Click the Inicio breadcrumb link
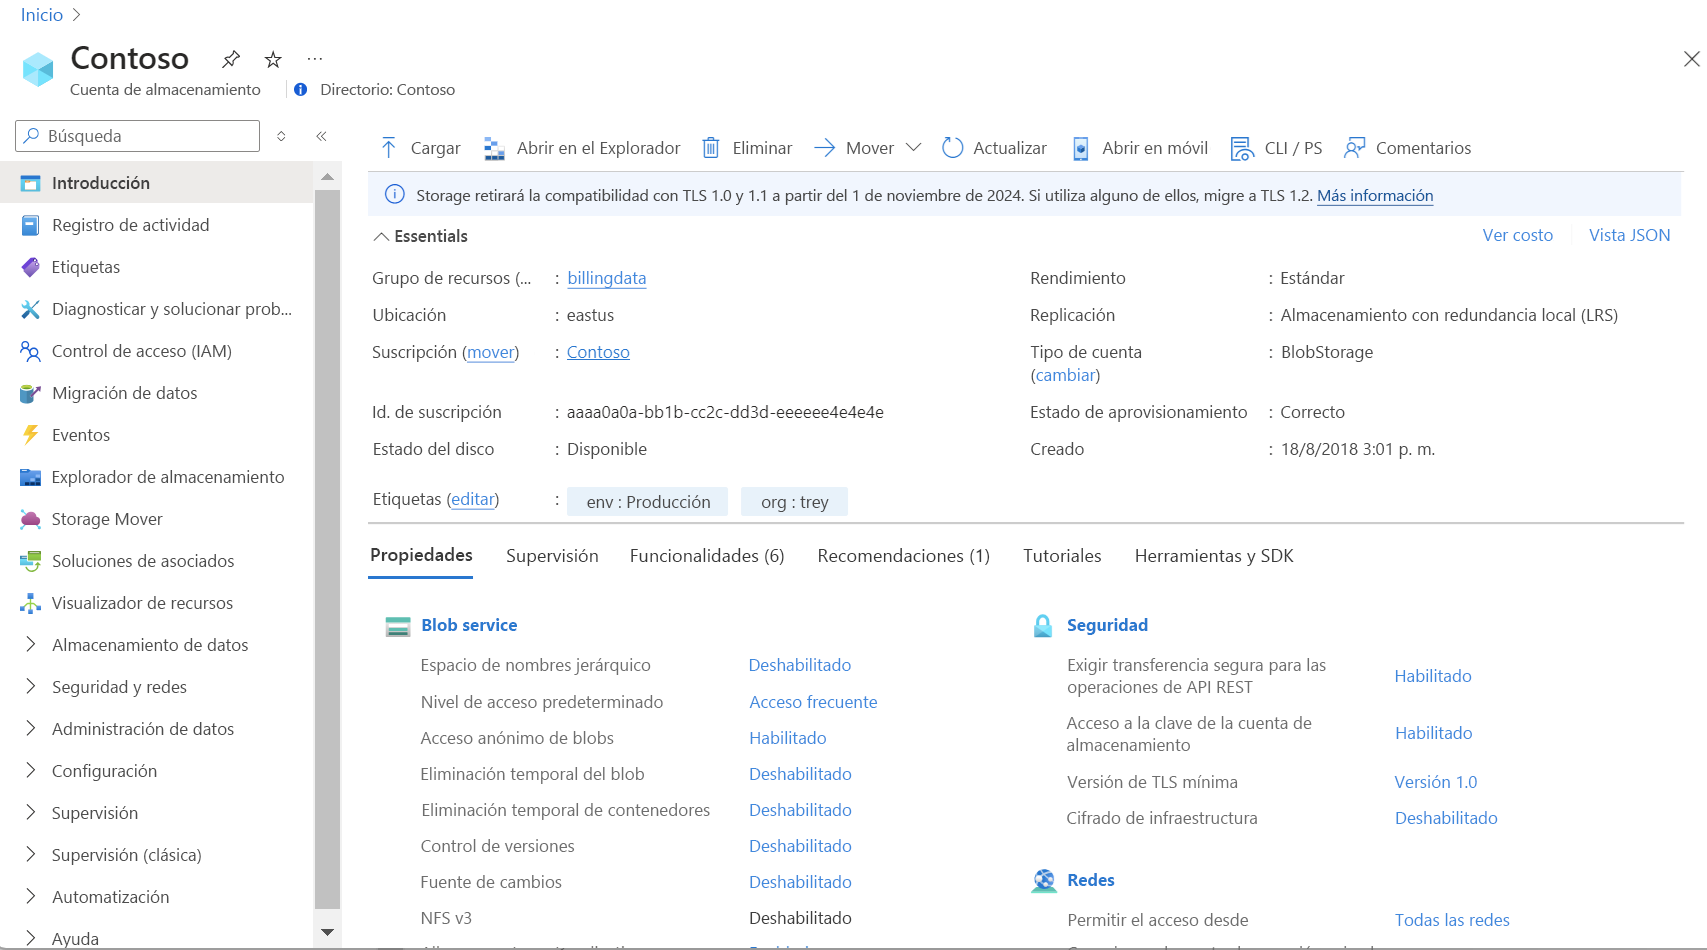 42,15
